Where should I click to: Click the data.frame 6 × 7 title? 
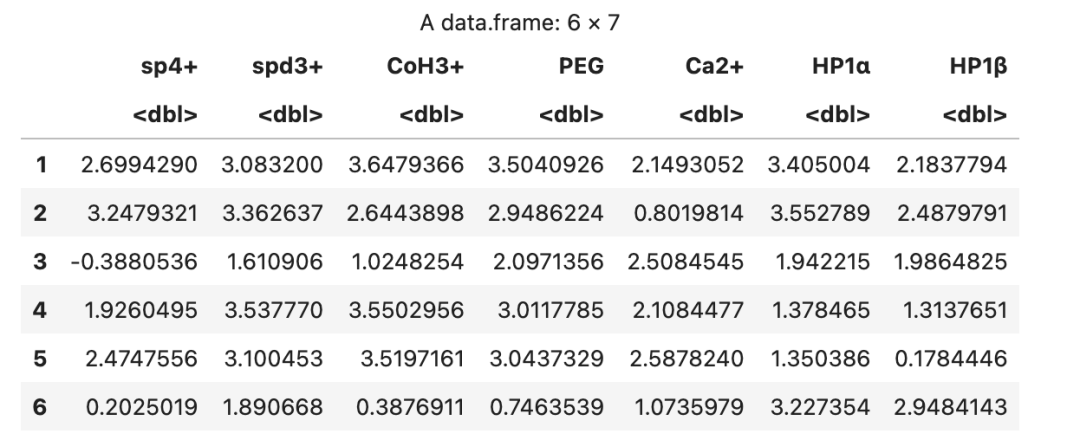[x=520, y=23]
